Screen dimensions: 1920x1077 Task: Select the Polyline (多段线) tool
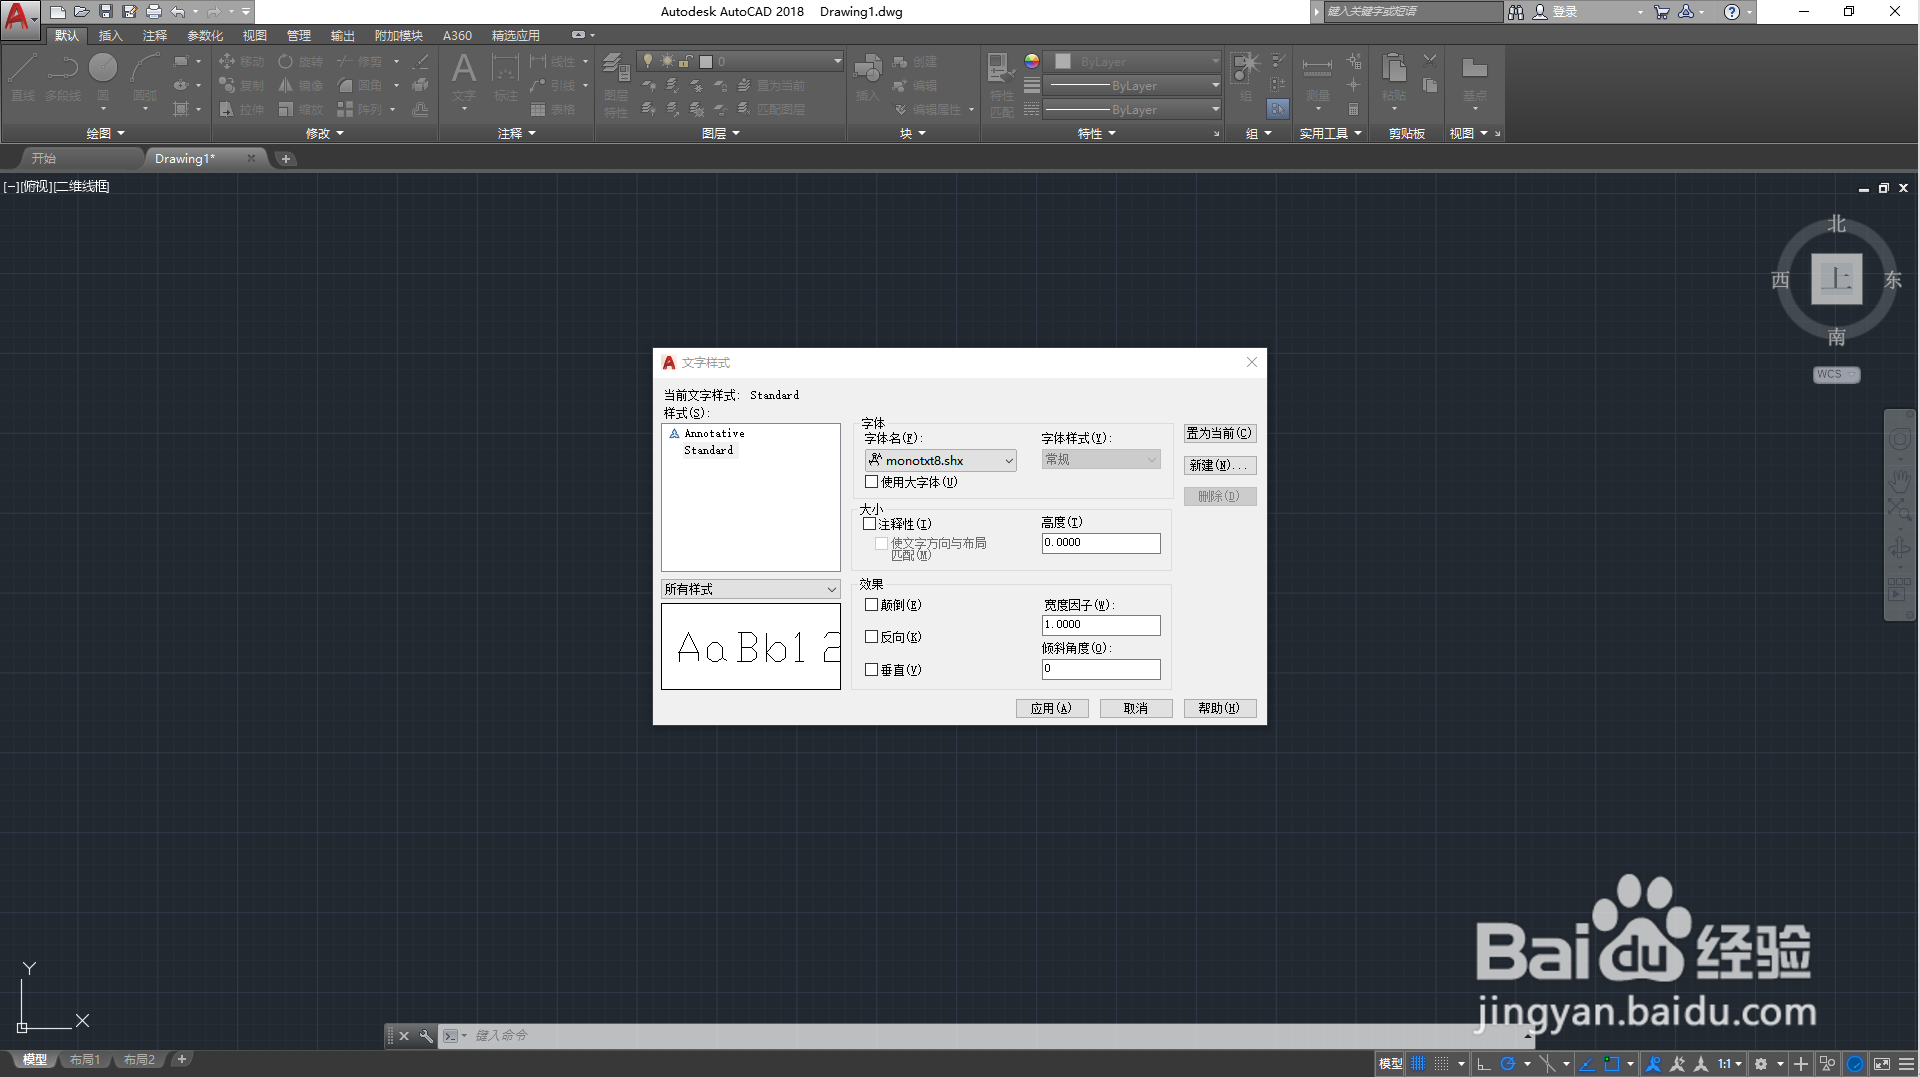point(63,78)
